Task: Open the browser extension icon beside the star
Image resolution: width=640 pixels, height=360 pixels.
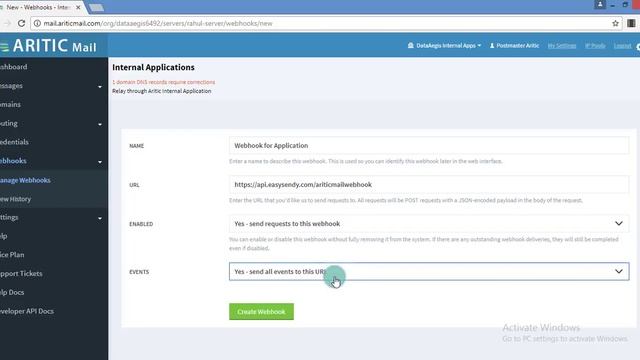Action: 631,23
